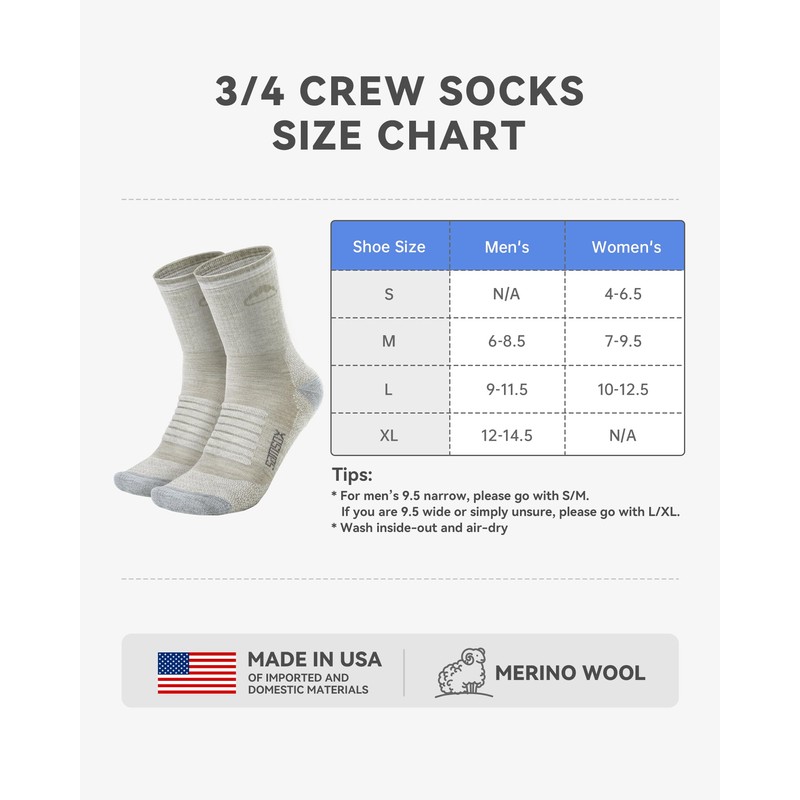Select the women's 4-6.5 size cell
The height and width of the screenshot is (800, 800).
pos(626,294)
